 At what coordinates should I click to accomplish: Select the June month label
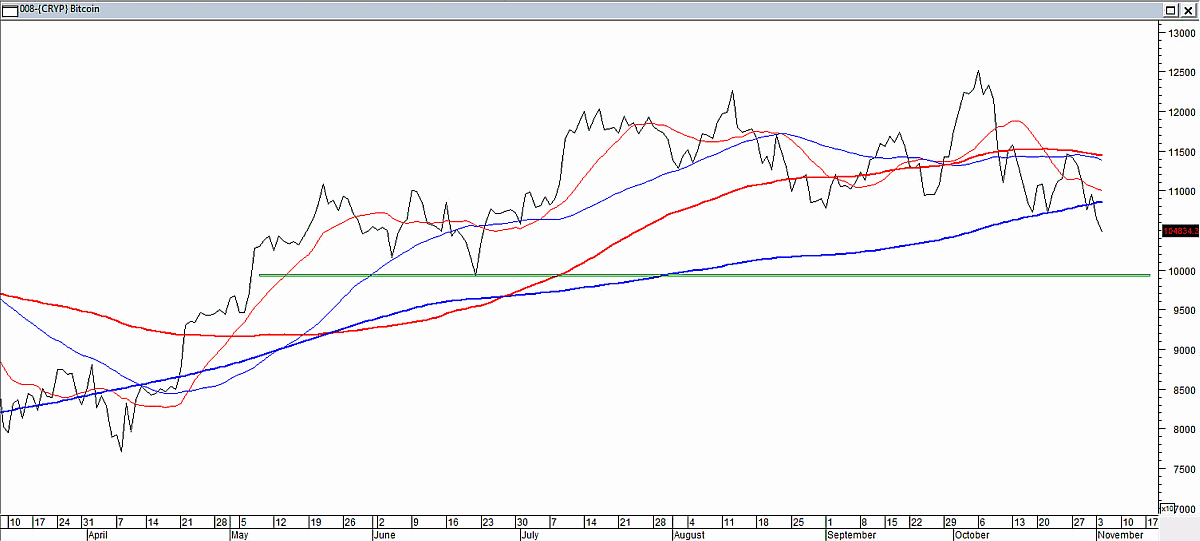[x=383, y=535]
